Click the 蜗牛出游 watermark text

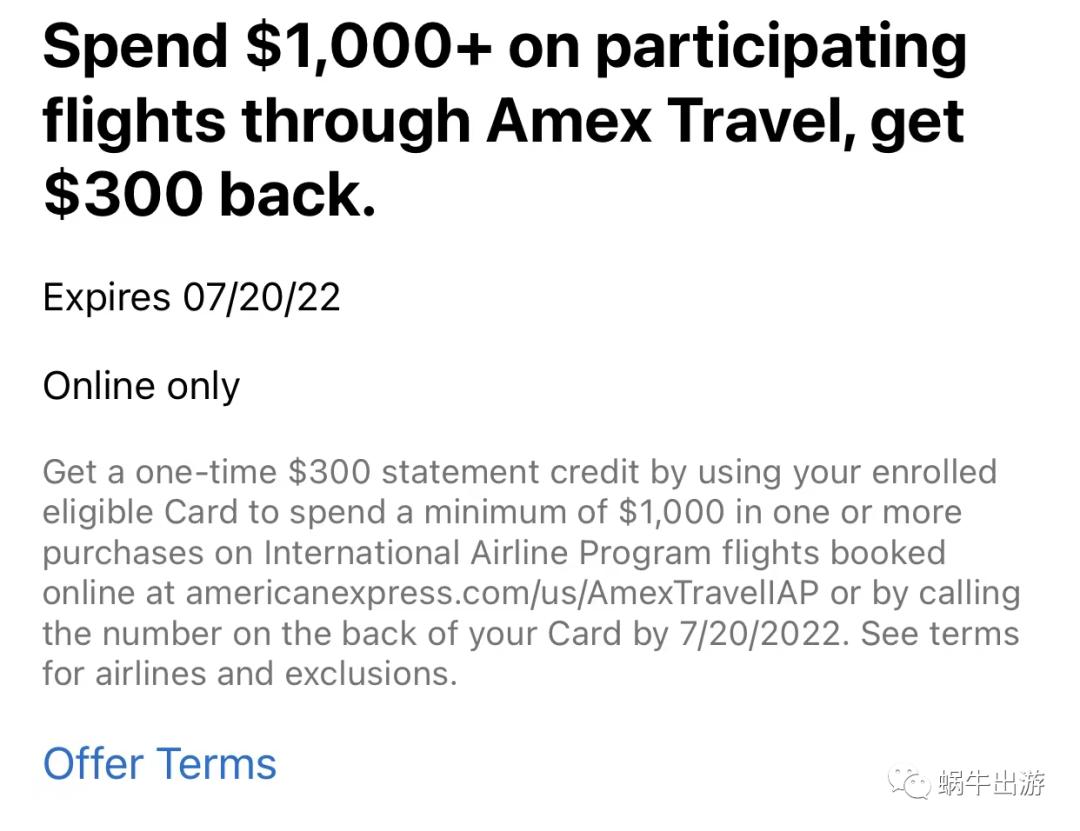coord(992,783)
